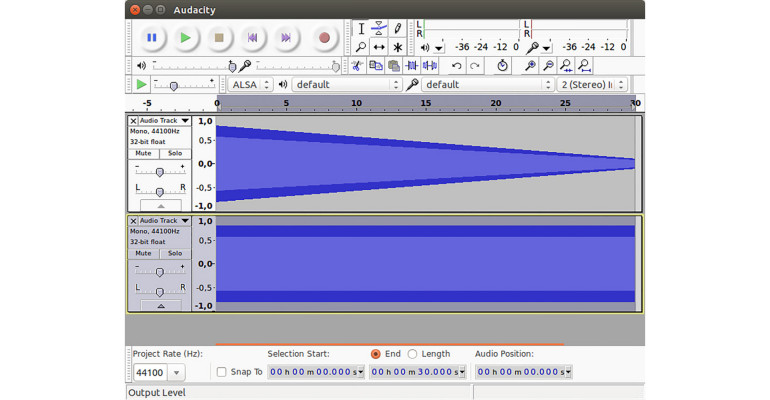The height and width of the screenshot is (400, 770).
Task: Open second Audio Track menu dropdown
Action: pyautogui.click(x=185, y=221)
